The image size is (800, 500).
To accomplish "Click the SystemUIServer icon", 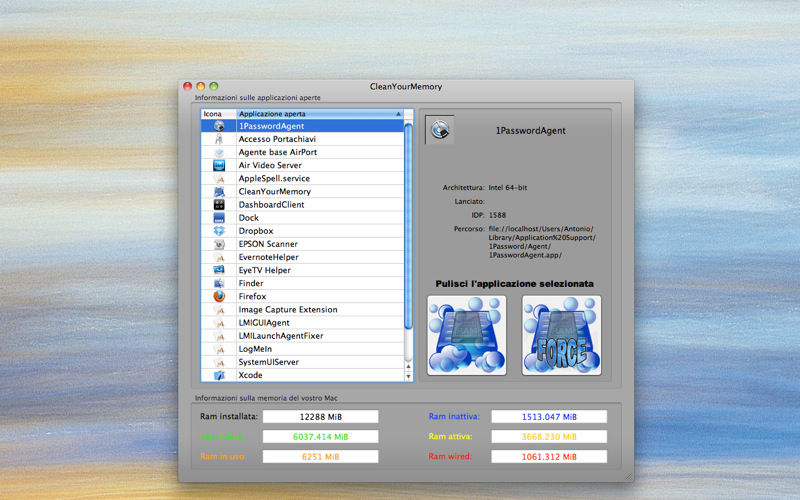I will coord(219,362).
